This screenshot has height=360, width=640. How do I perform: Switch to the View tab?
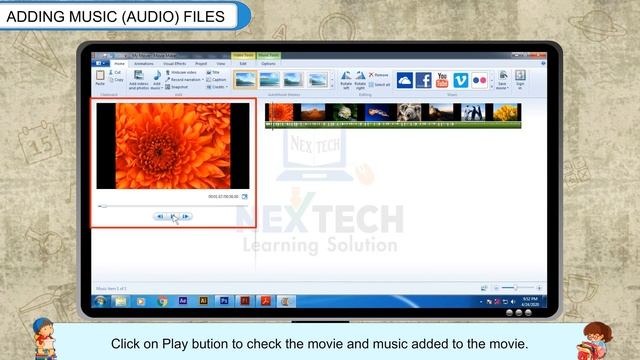pyautogui.click(x=221, y=64)
